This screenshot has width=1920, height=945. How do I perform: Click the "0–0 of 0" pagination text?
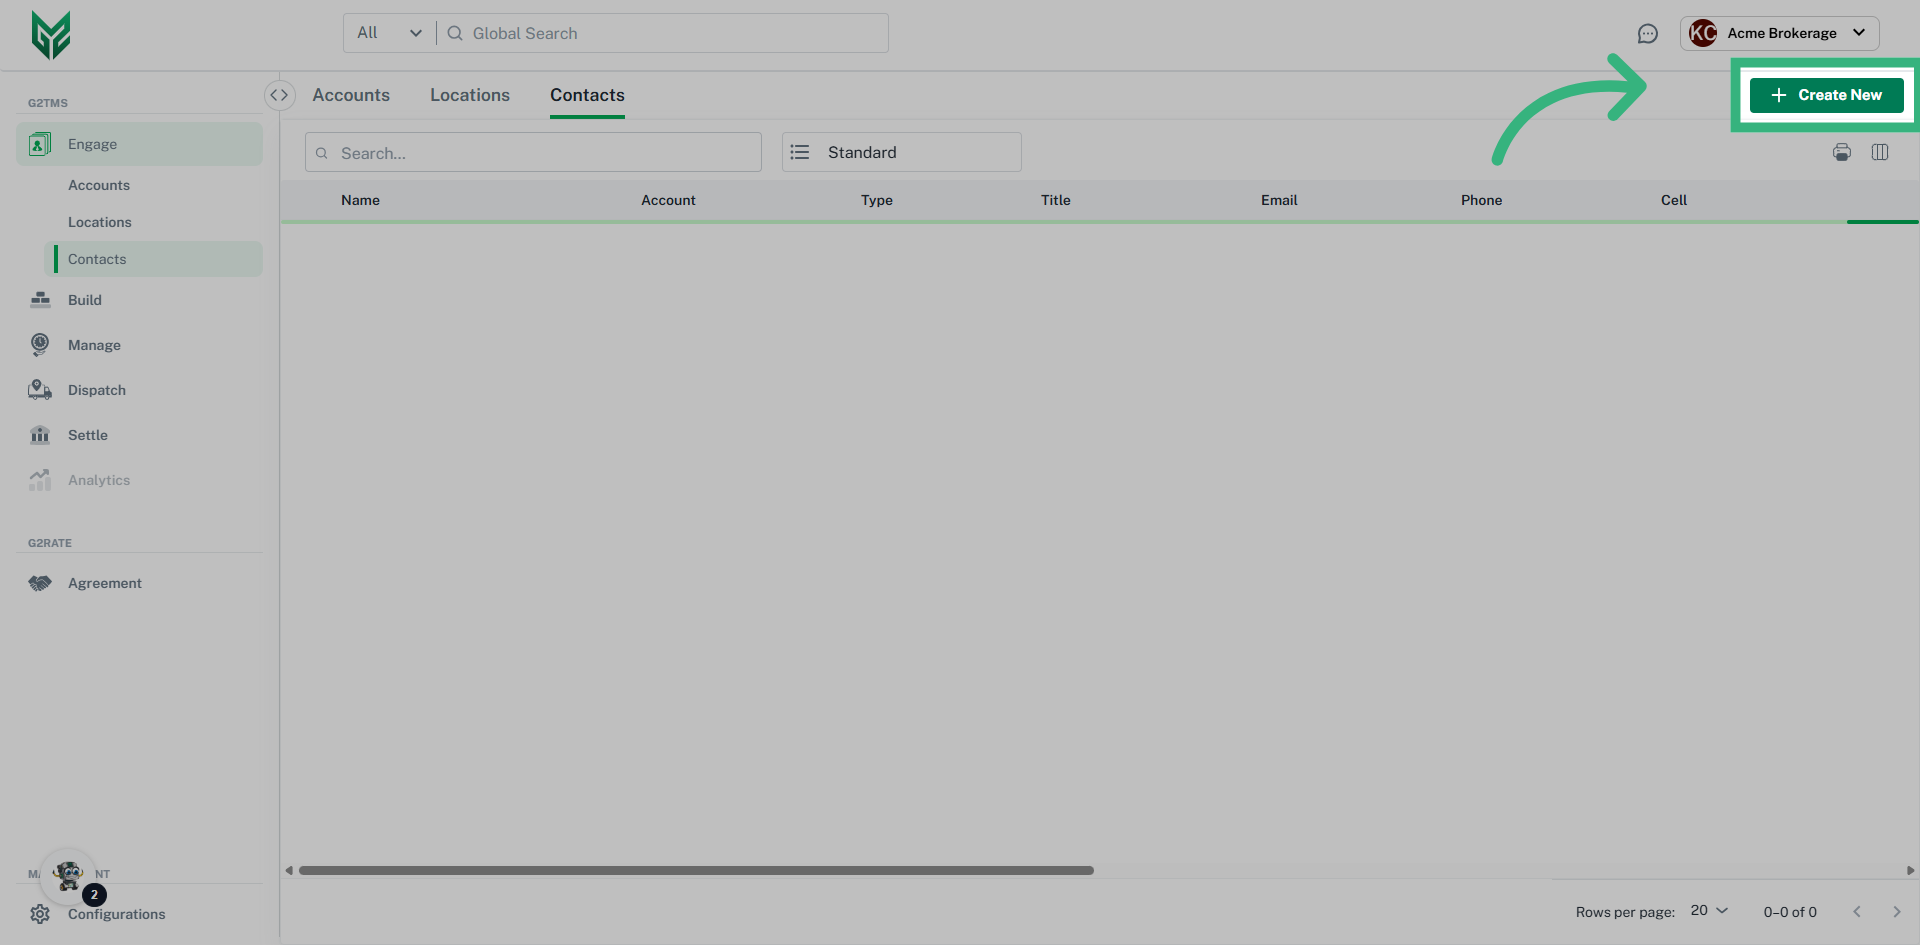pyautogui.click(x=1790, y=912)
